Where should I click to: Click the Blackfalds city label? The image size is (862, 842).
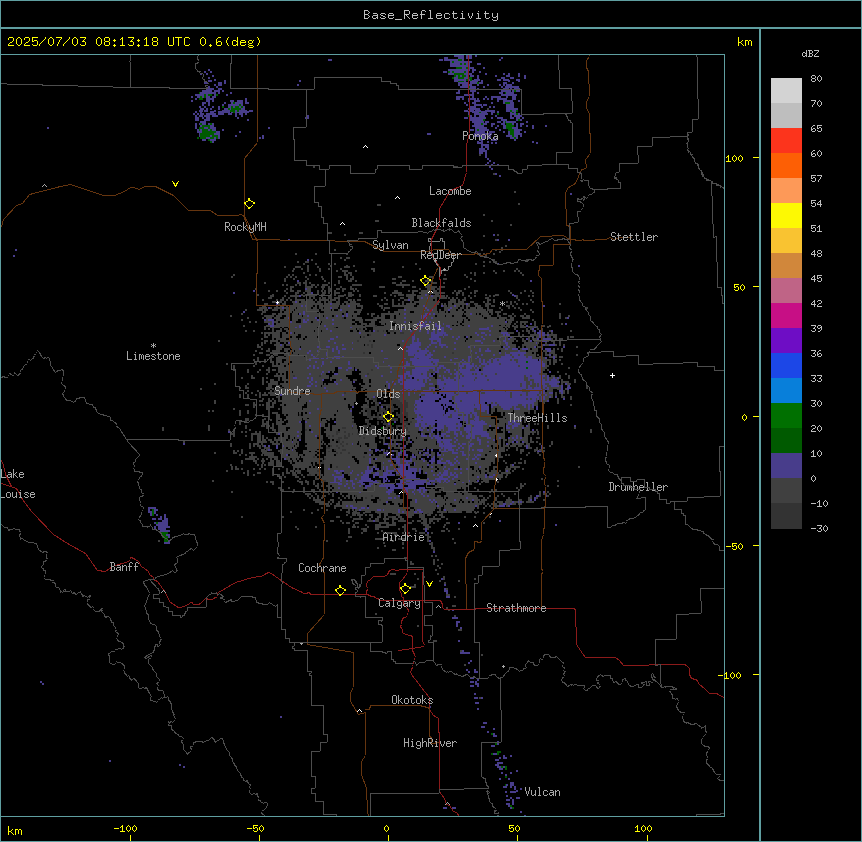pos(441,223)
